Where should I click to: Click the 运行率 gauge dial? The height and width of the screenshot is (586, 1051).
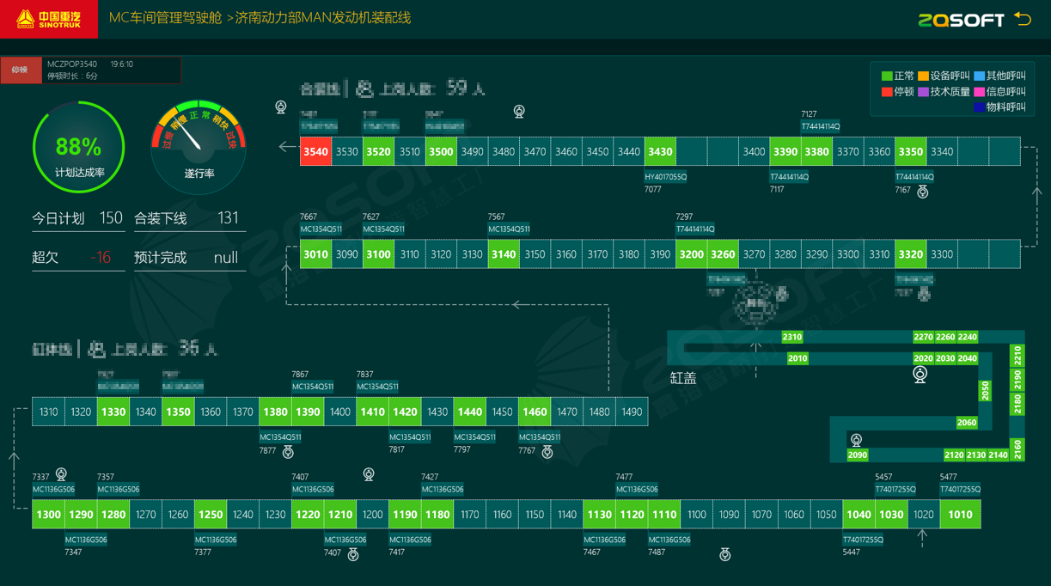coord(199,143)
